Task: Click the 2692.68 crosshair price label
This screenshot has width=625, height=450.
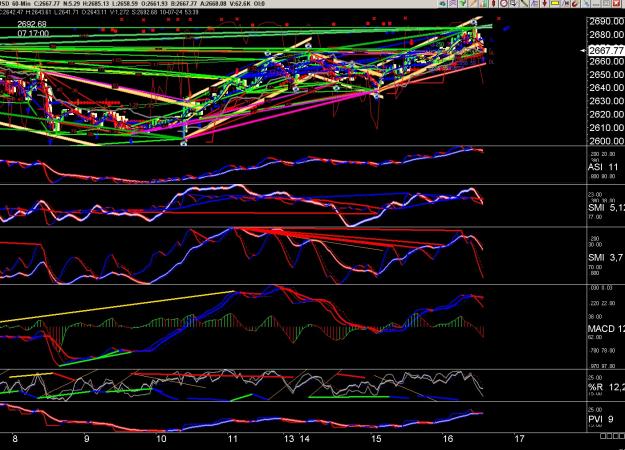Action: (x=32, y=24)
